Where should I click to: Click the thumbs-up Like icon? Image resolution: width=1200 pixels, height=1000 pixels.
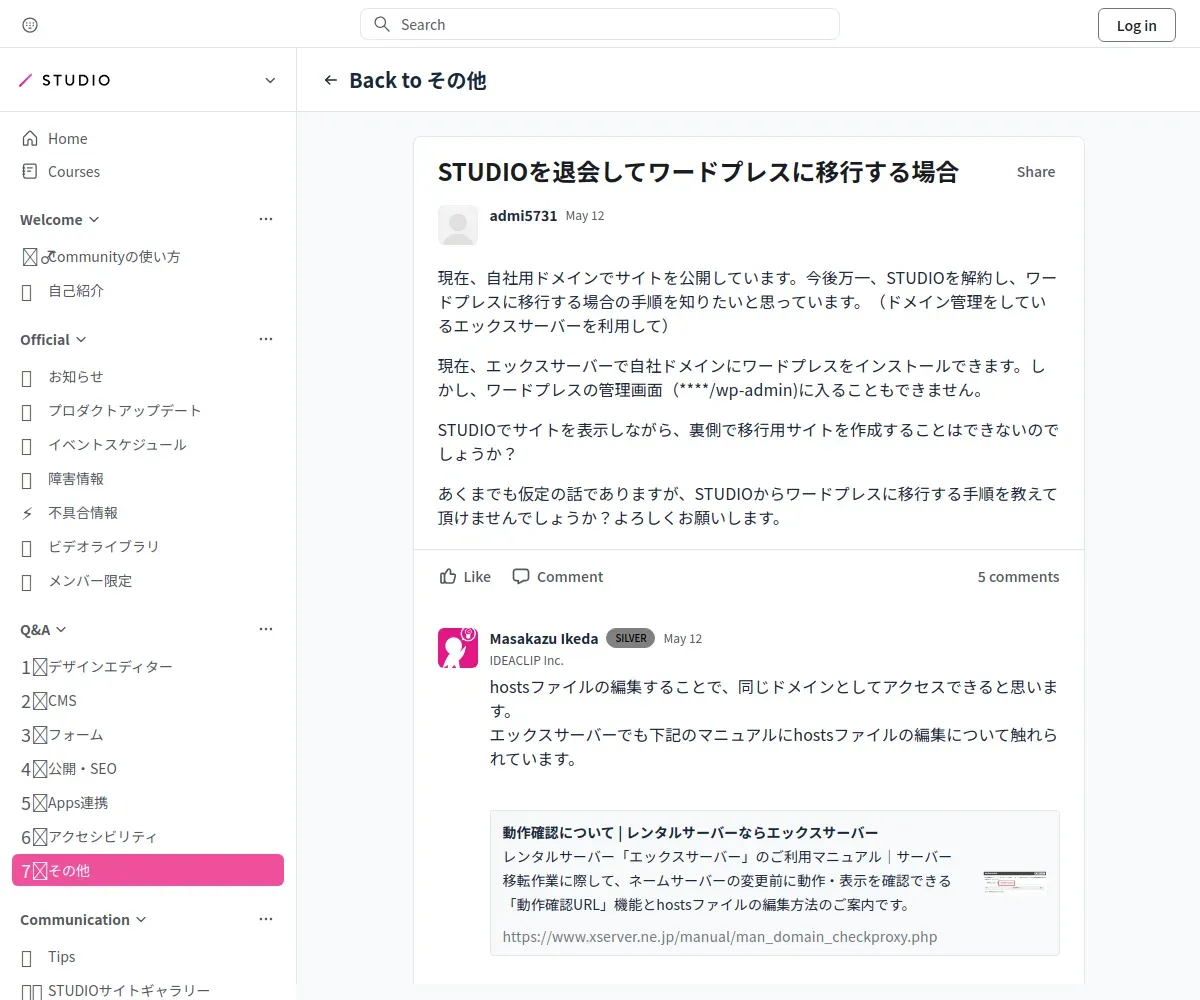(x=448, y=576)
